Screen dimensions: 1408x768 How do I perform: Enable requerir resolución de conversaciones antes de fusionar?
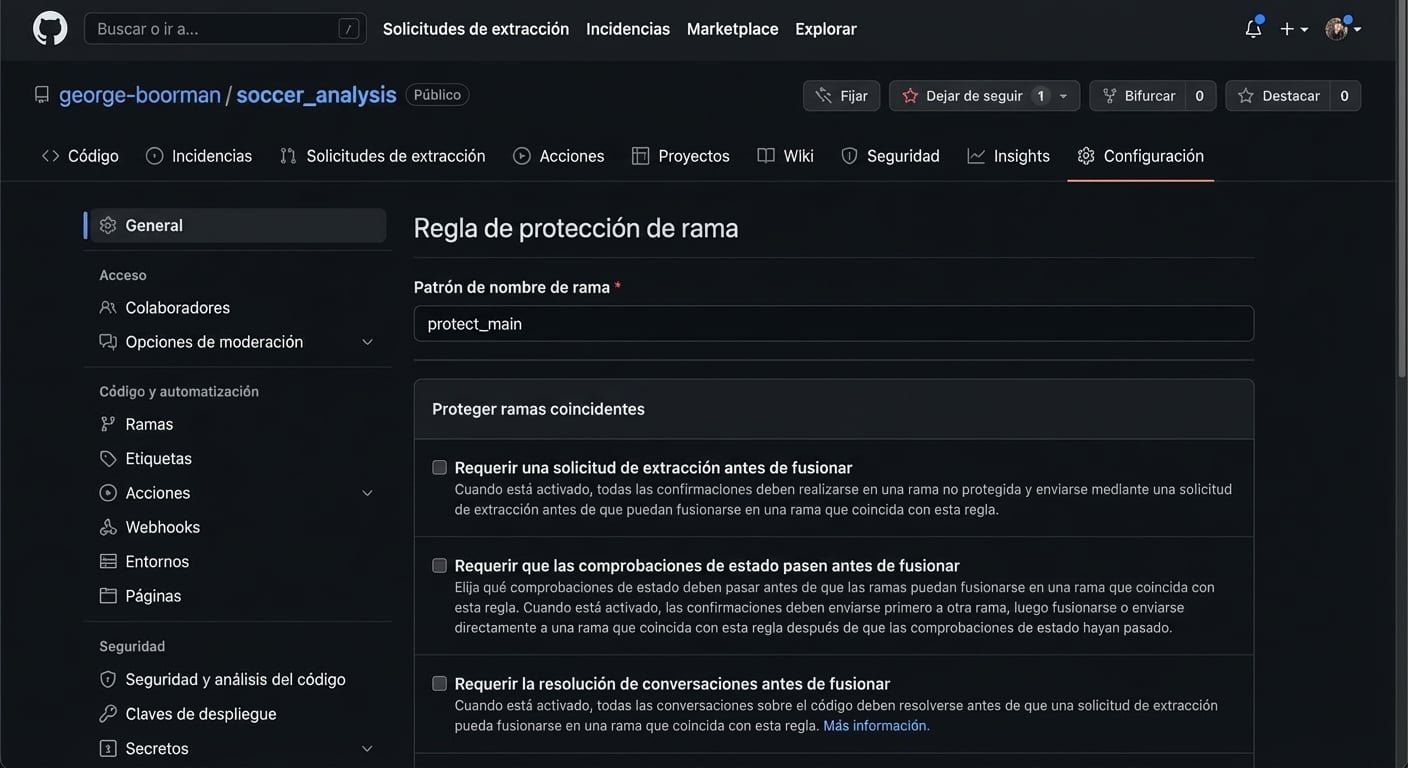pos(437,680)
